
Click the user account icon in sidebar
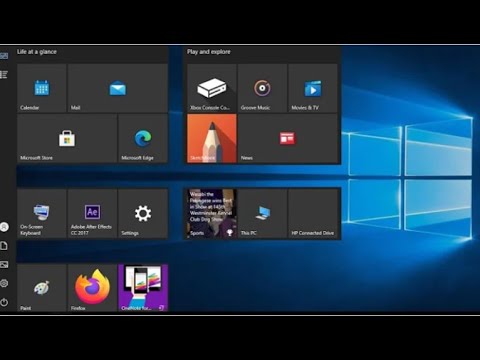4,227
